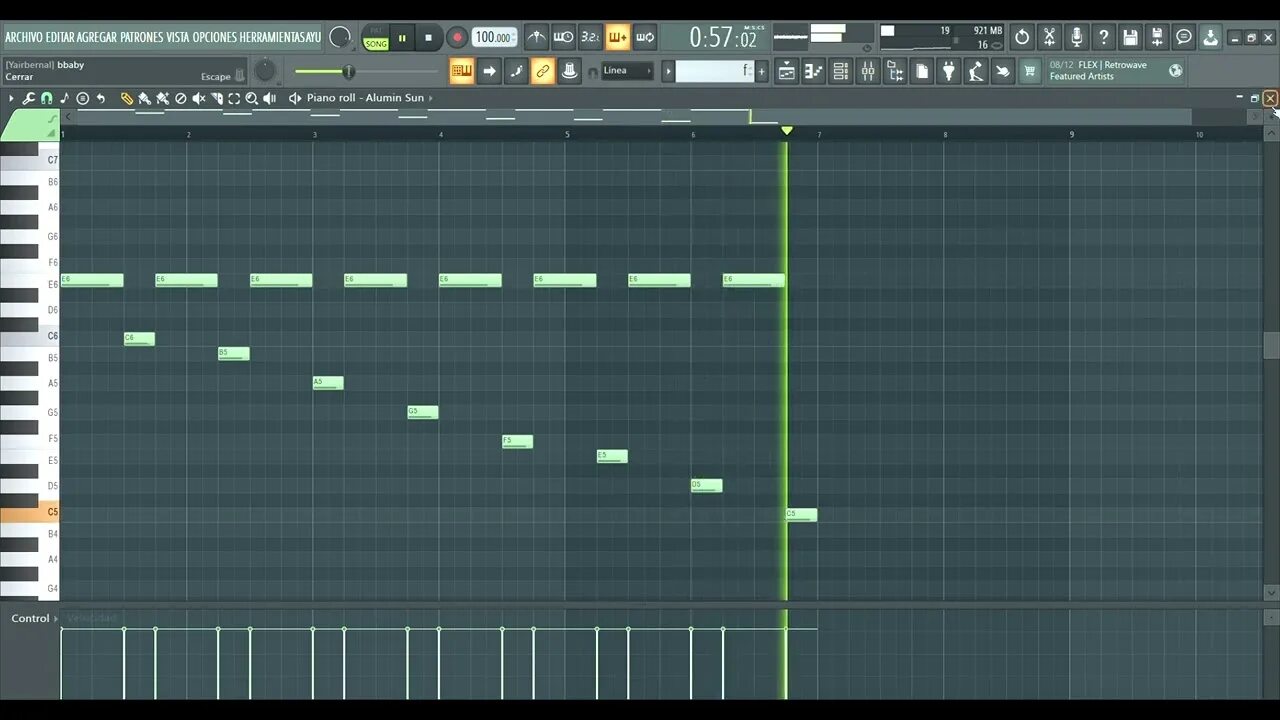Image resolution: width=1280 pixels, height=720 pixels.
Task: Open the undo history icon
Action: coord(1022,38)
